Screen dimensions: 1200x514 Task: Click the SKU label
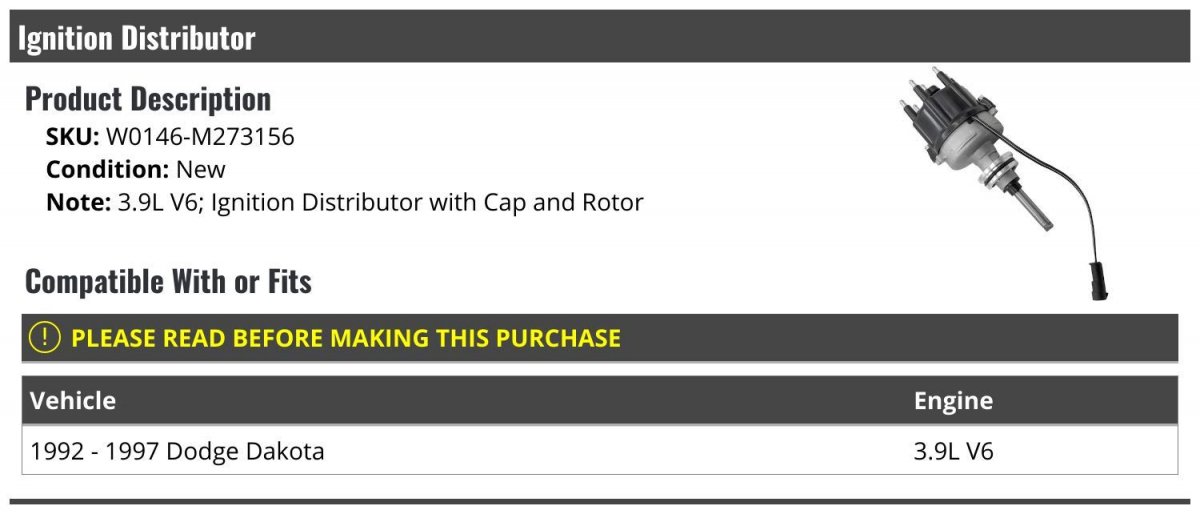pyautogui.click(x=72, y=137)
